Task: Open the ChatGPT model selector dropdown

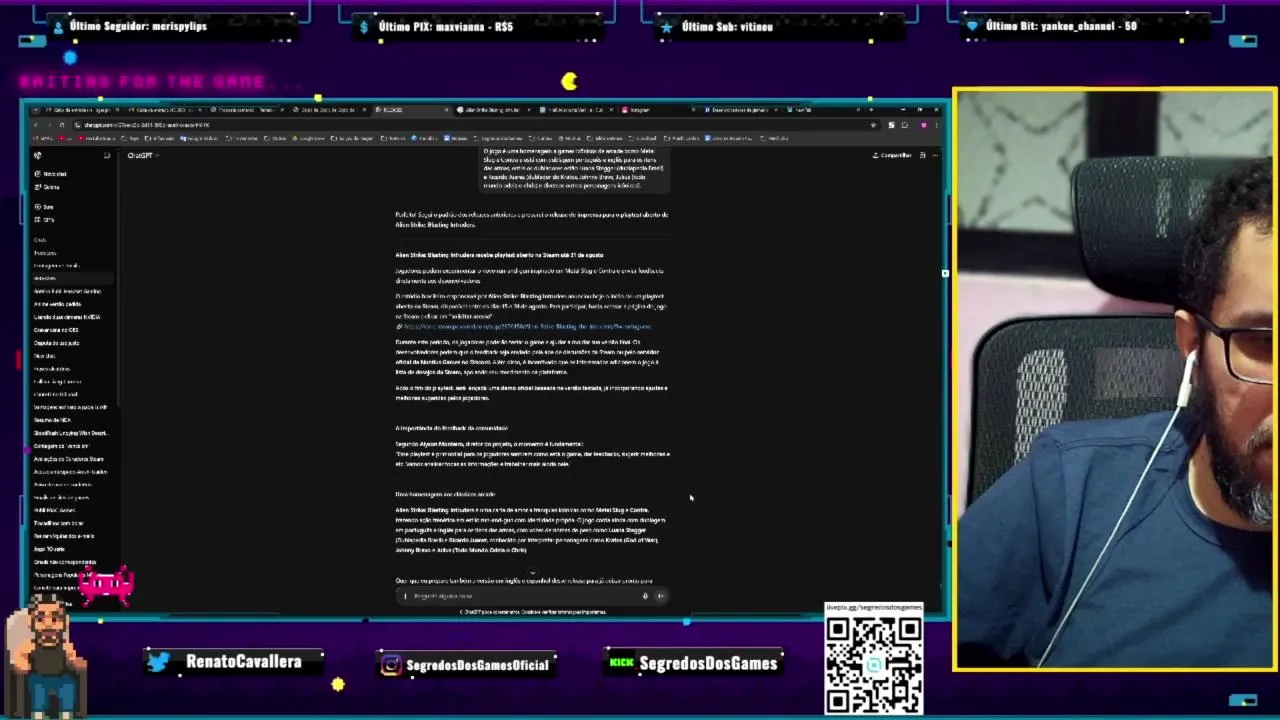Action: (x=143, y=155)
